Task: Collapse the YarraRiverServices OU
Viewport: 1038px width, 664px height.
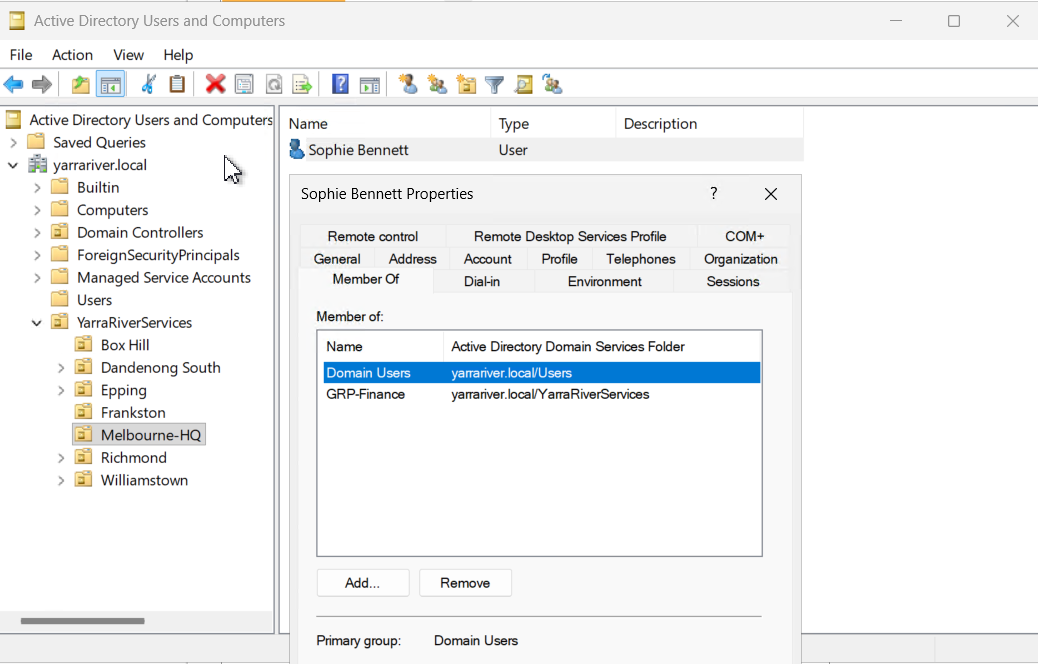Action: [37, 322]
